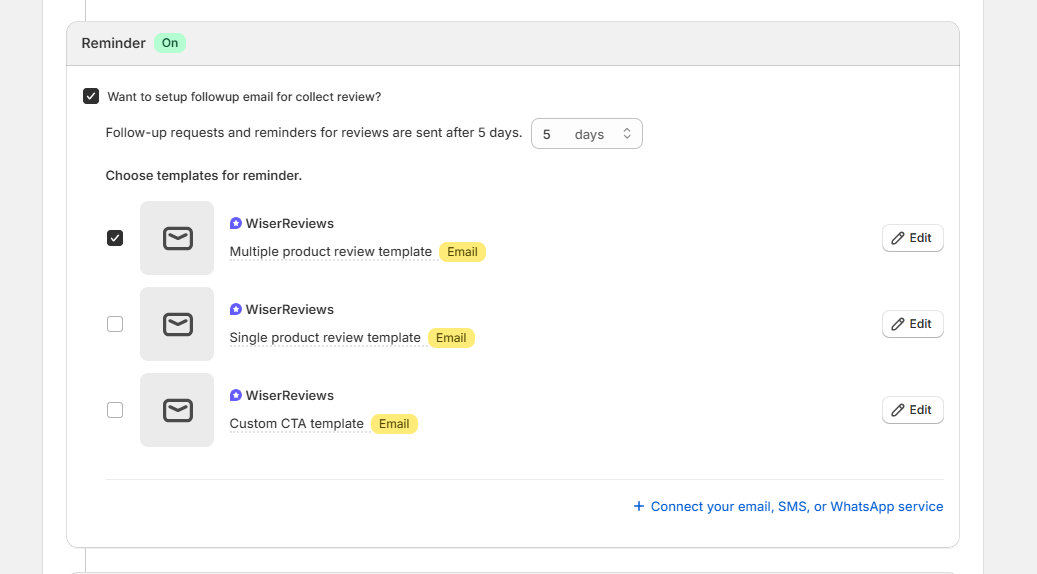Click WiserReviews logo above Custom CTA template

tap(236, 396)
